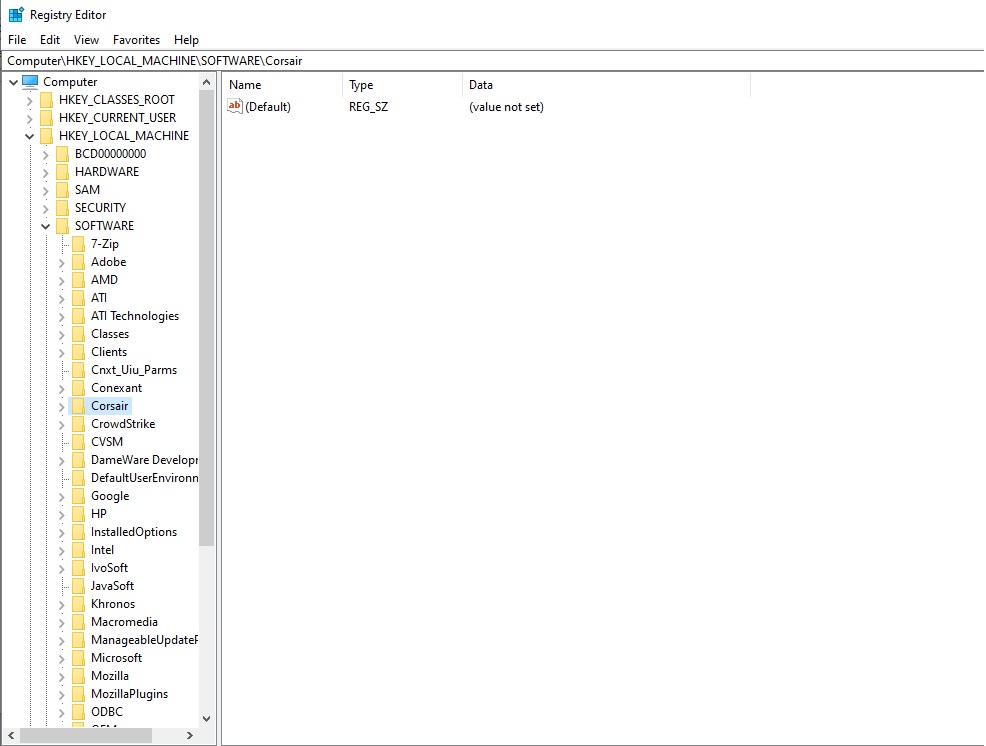Expand the HKEY_CLASSES_ROOT node
The width and height of the screenshot is (986, 746).
[x=28, y=99]
